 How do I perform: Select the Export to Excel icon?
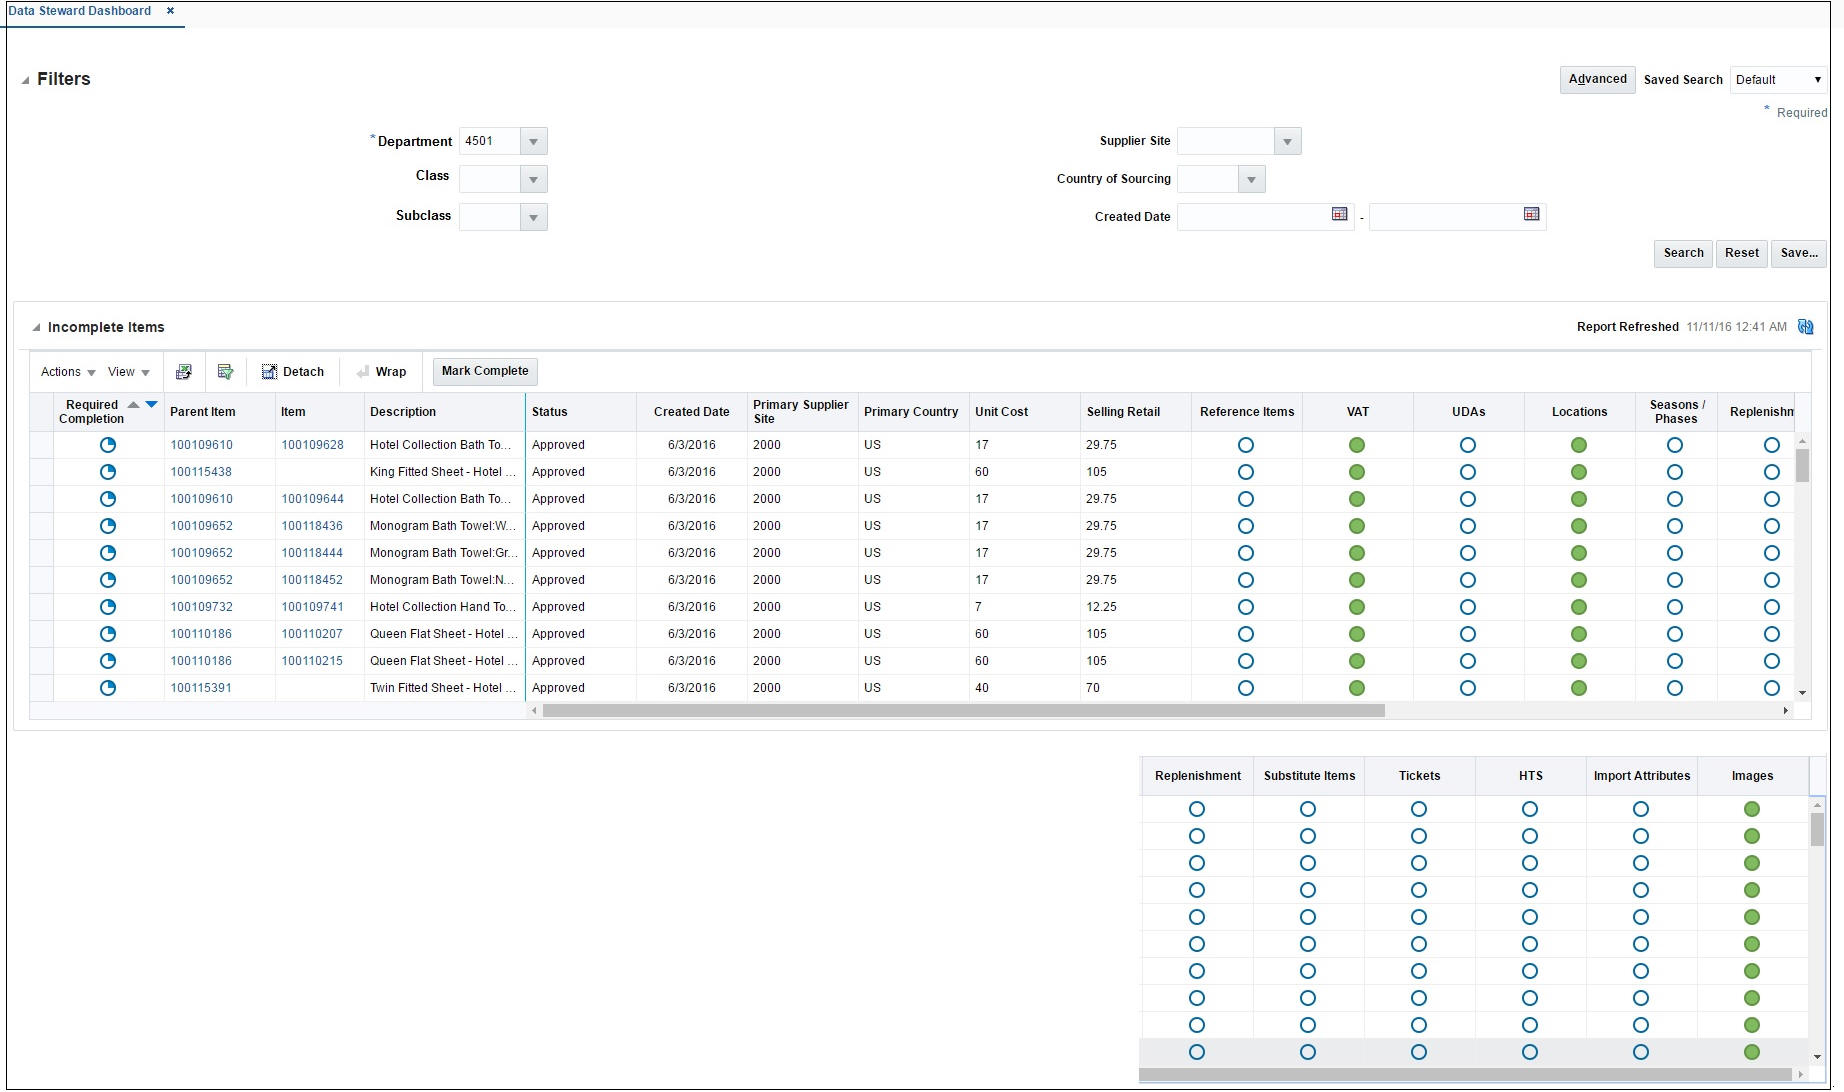click(x=184, y=371)
